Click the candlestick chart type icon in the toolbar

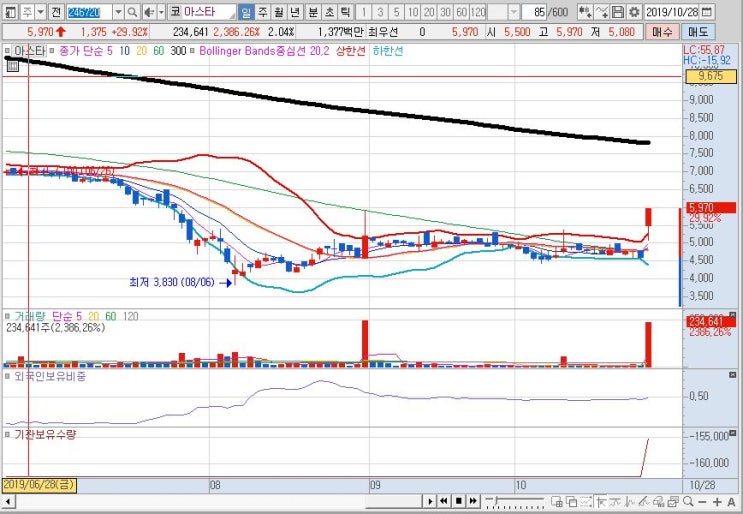coord(585,12)
